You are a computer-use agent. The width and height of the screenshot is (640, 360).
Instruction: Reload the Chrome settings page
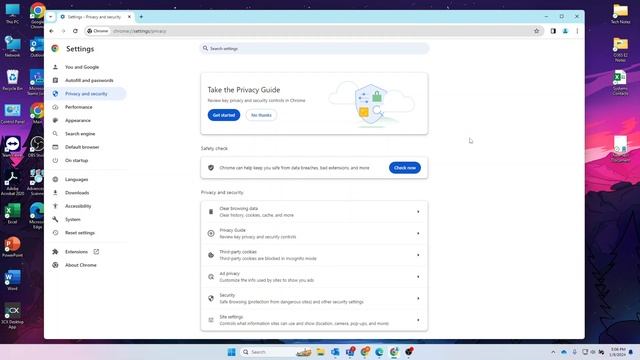[x=75, y=31]
